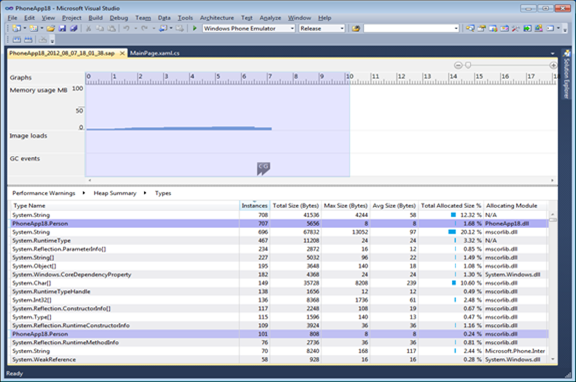Click the green arrow Start Page icon

528,28
